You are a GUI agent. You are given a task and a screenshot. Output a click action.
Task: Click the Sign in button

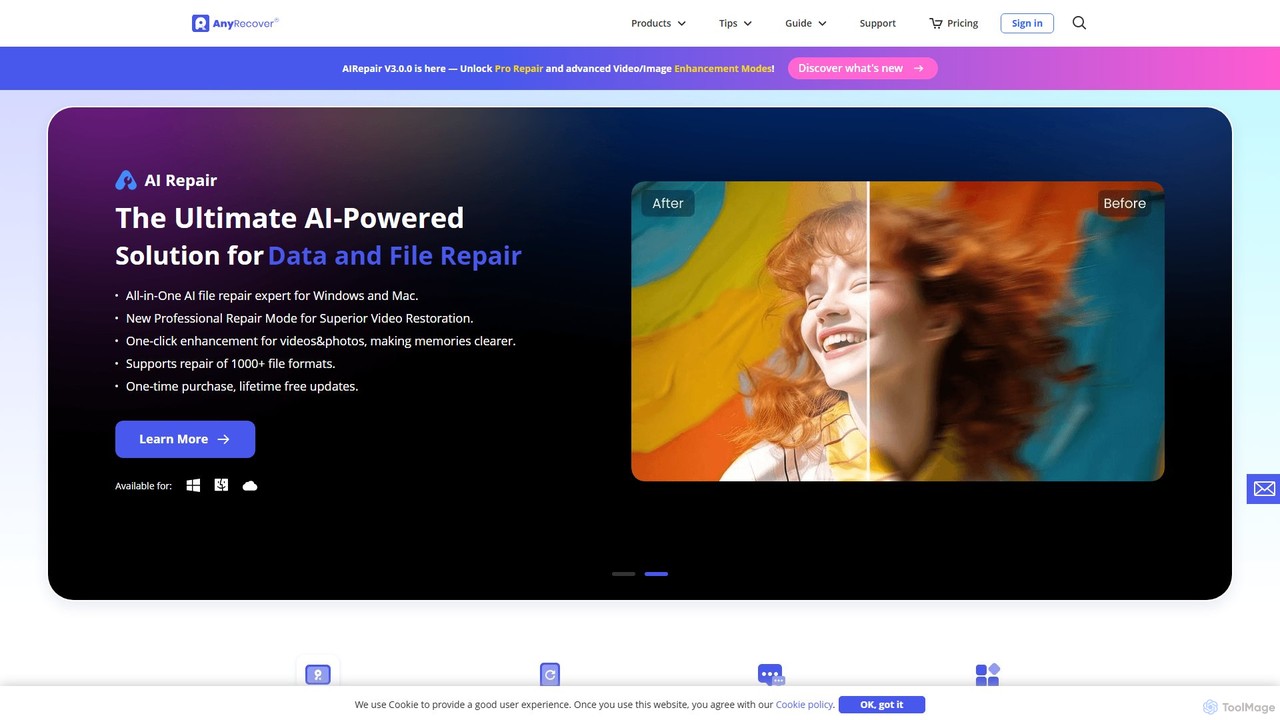[x=1027, y=23]
